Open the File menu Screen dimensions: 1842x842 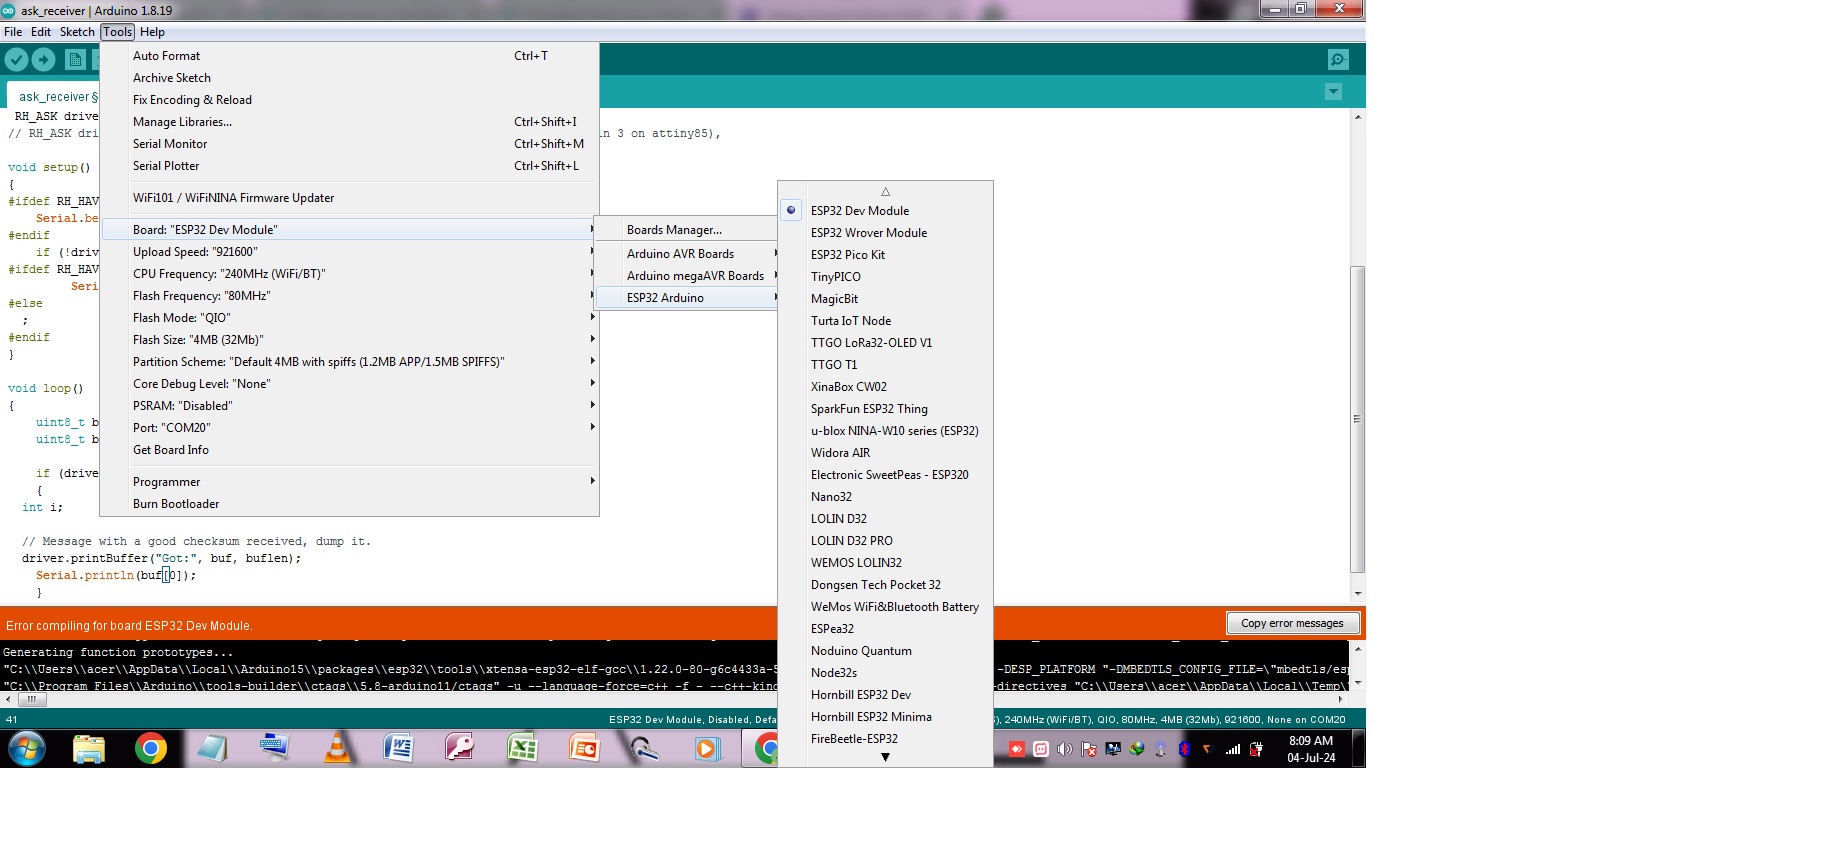pyautogui.click(x=13, y=32)
